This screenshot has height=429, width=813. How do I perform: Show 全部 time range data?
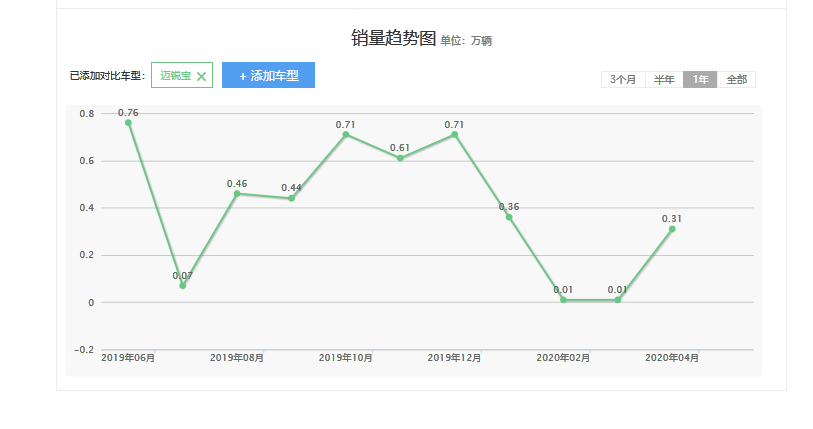[736, 79]
